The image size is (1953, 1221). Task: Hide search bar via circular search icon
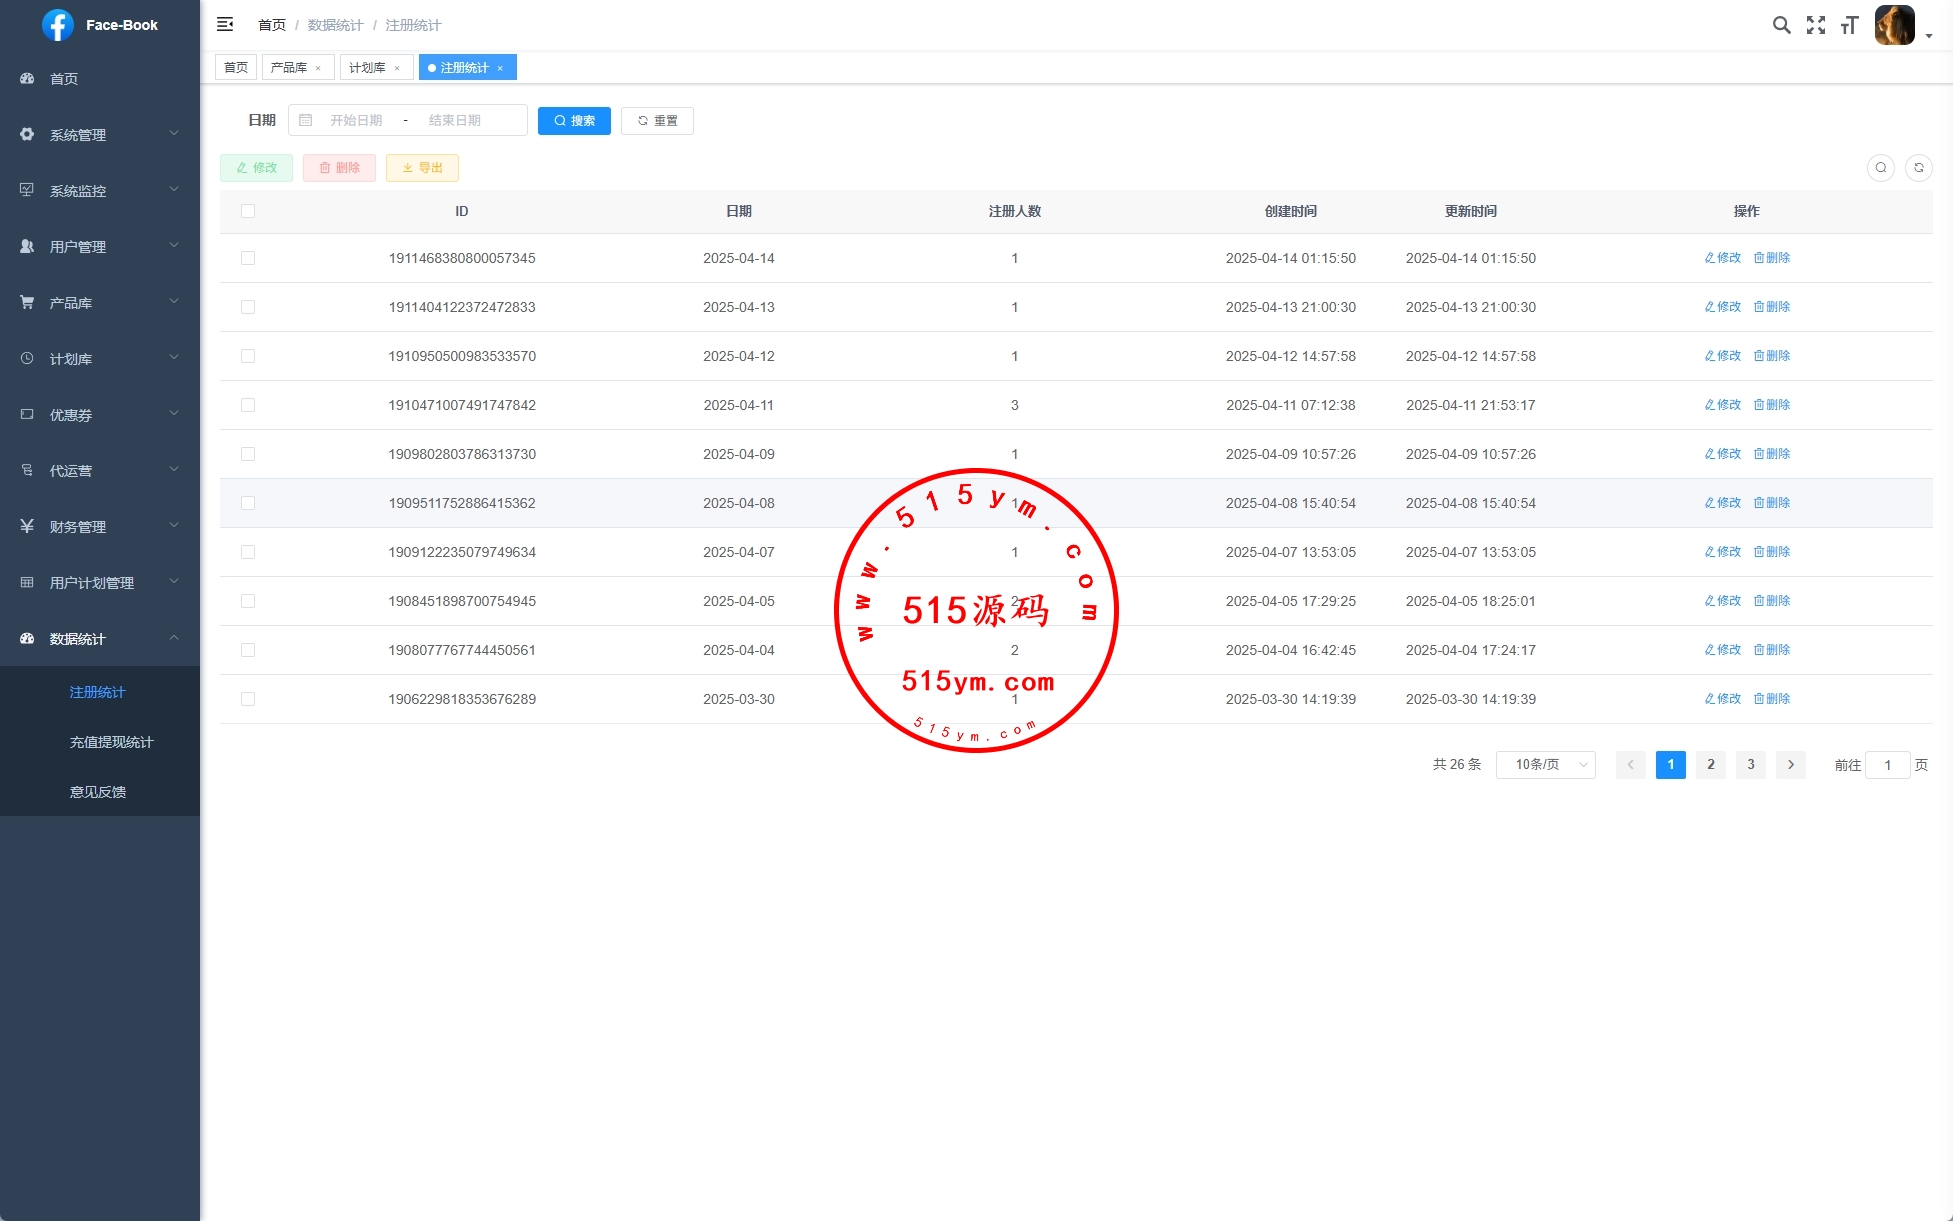(1880, 168)
